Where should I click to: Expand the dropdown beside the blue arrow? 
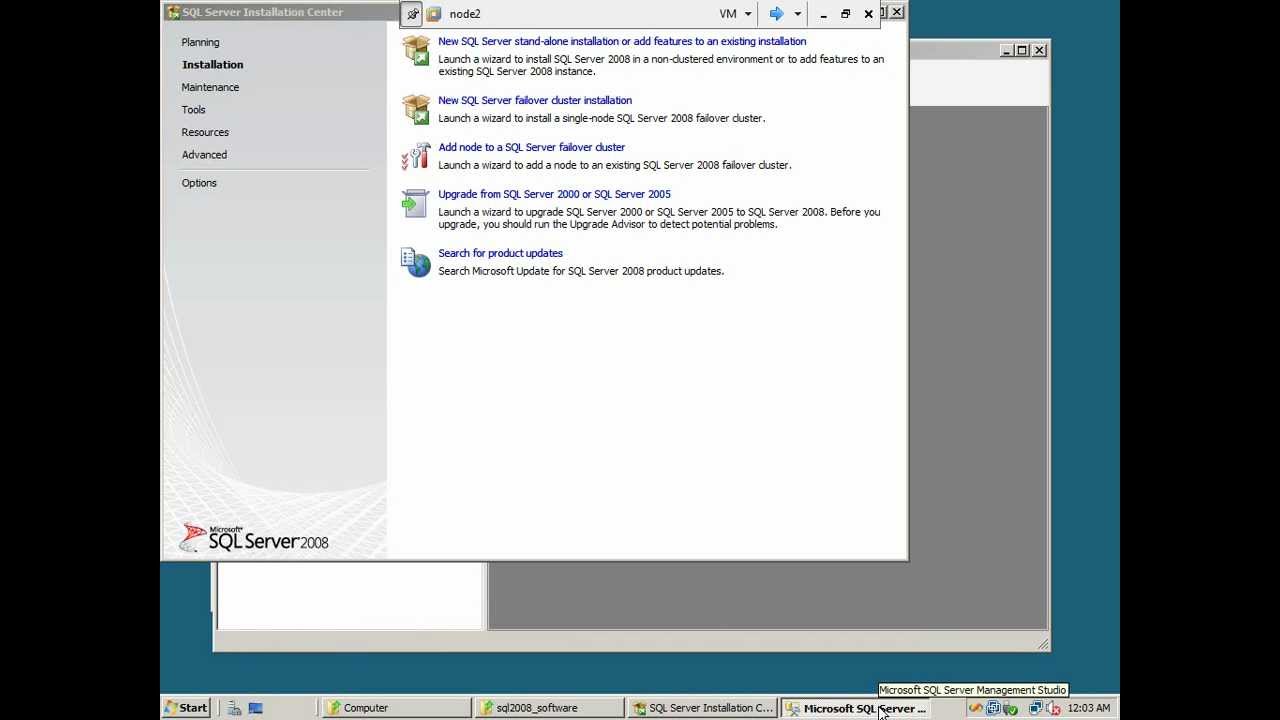point(797,14)
